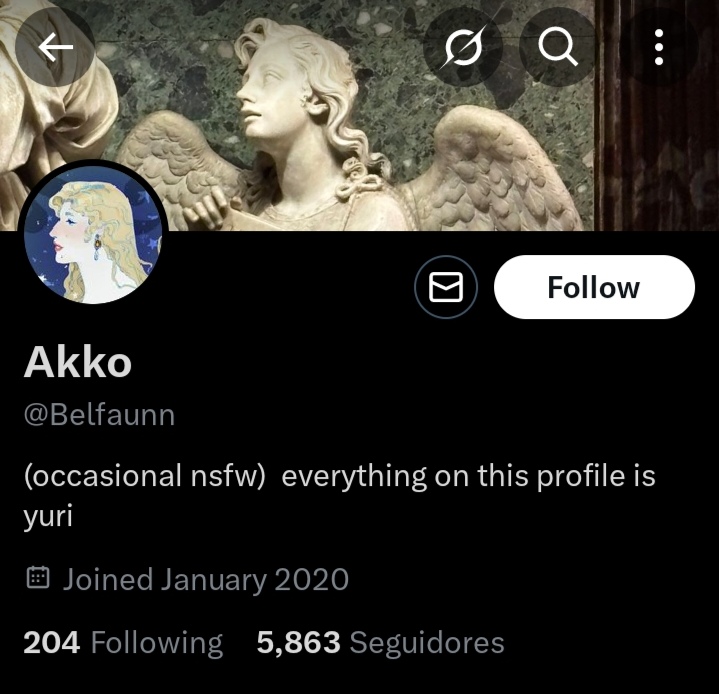Image resolution: width=719 pixels, height=694 pixels.
Task: Tap the Joined January 2020 text
Action: pos(206,579)
